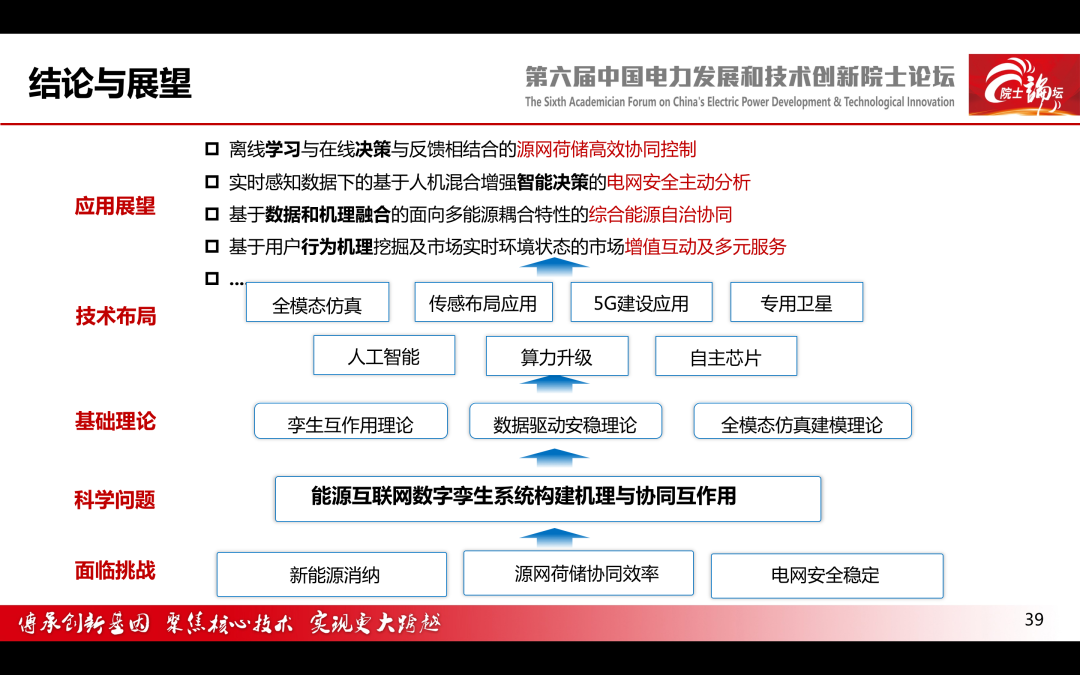
Task: Click the blue up arrow above 5G建设应用
Action: (x=554, y=267)
